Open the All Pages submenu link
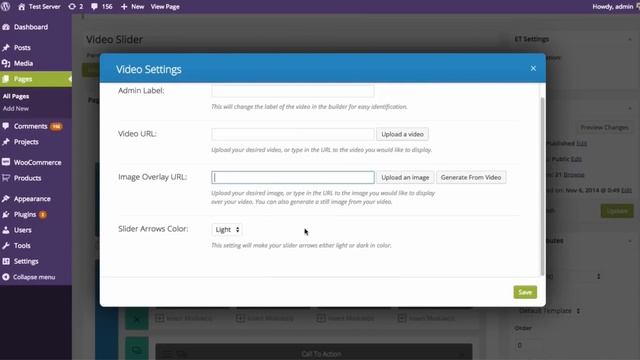 coord(16,96)
